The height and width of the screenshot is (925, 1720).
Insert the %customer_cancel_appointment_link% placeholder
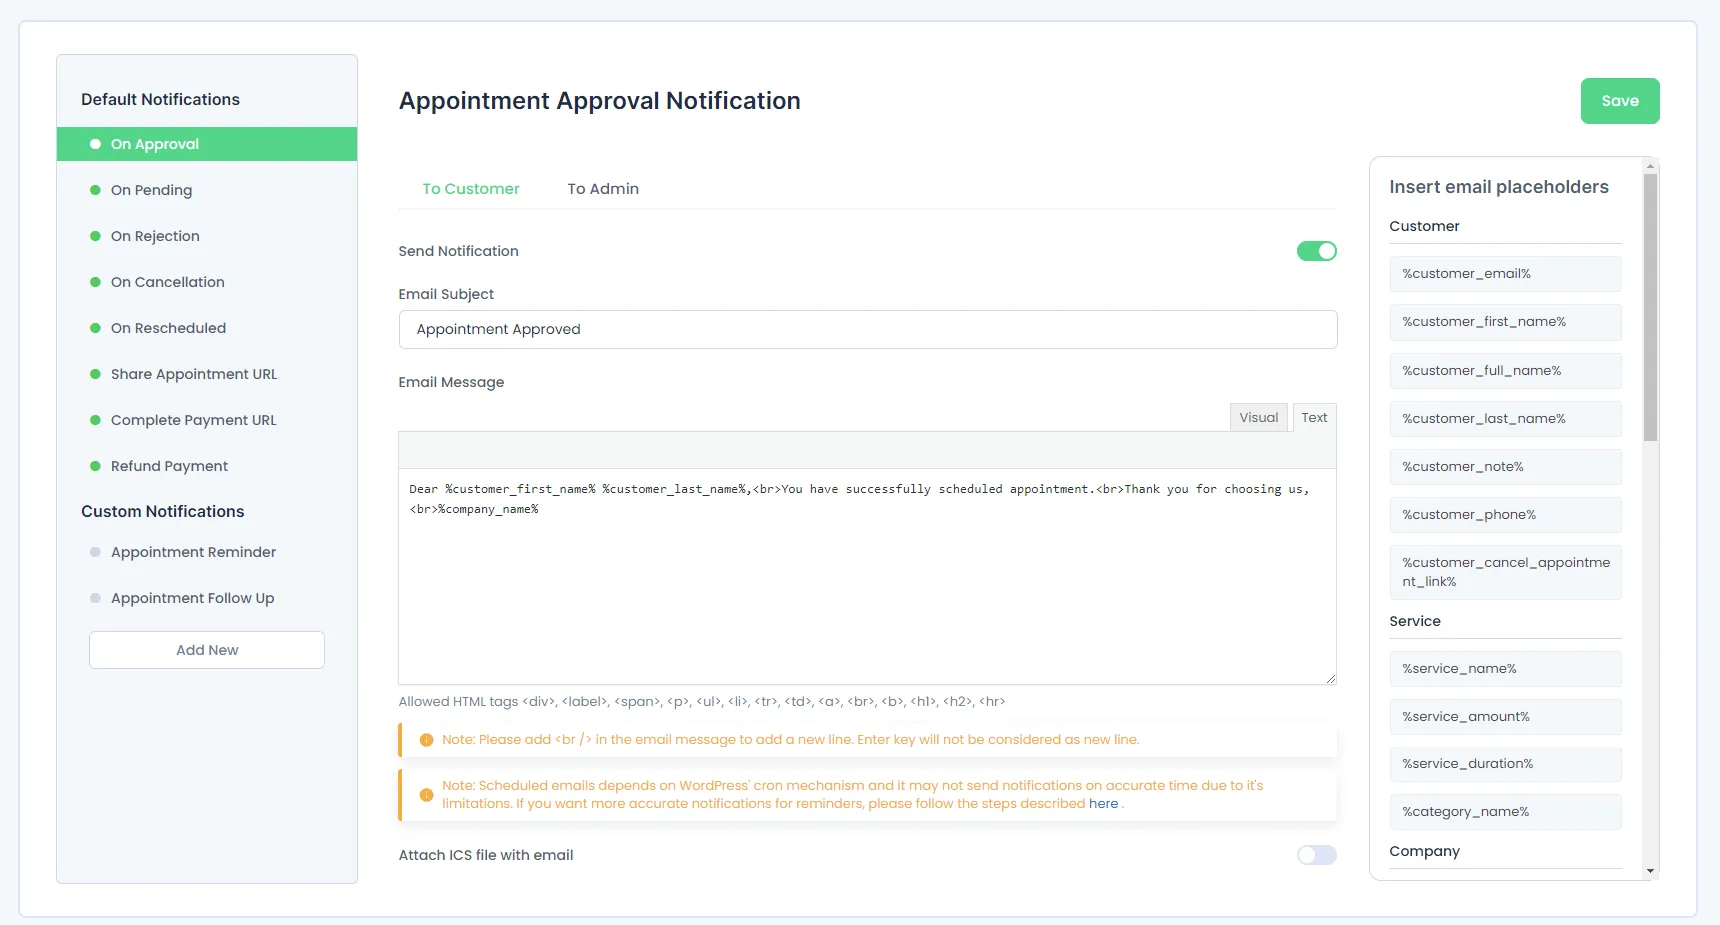(x=1505, y=572)
